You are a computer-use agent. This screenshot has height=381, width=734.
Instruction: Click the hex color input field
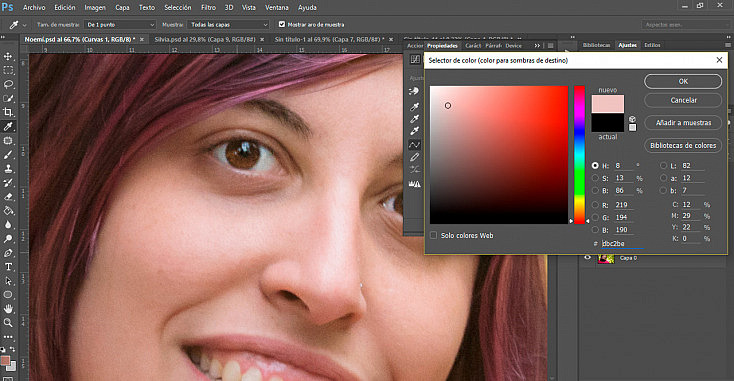coord(623,243)
